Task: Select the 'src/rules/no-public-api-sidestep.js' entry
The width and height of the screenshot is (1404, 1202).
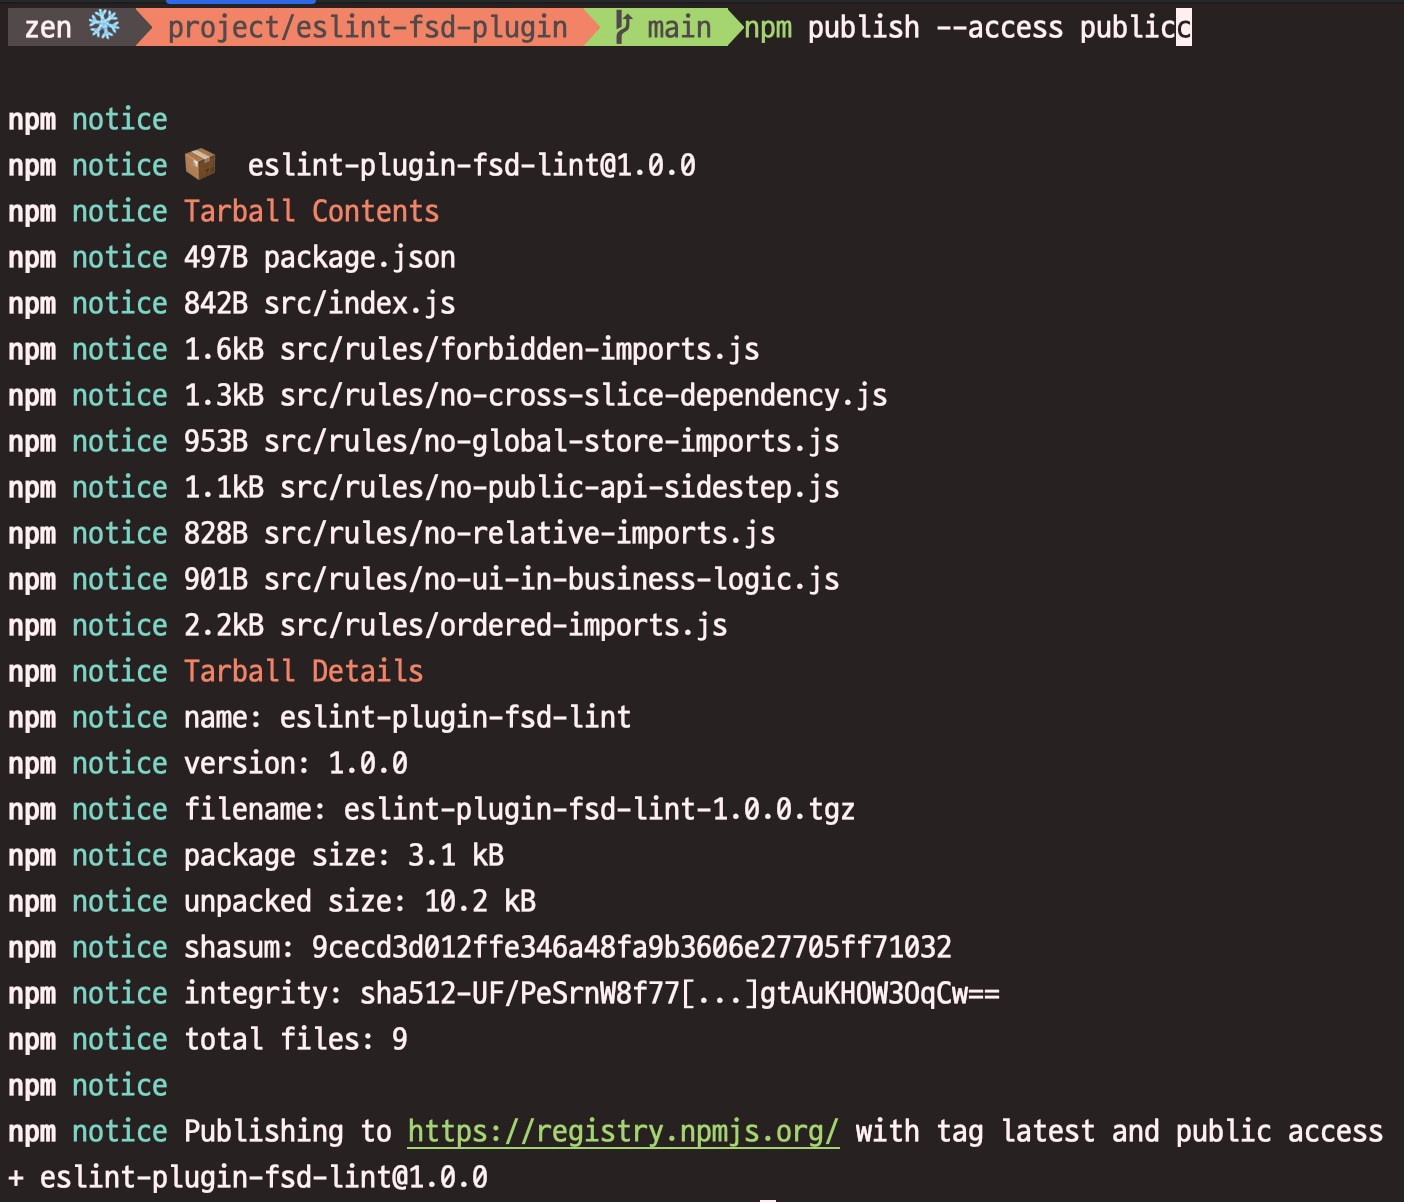Action: [560, 487]
